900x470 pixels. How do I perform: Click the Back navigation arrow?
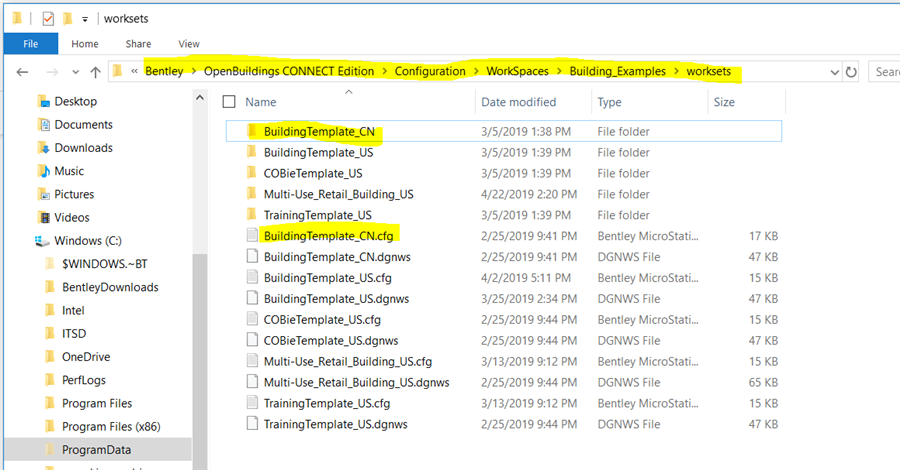(x=22, y=72)
